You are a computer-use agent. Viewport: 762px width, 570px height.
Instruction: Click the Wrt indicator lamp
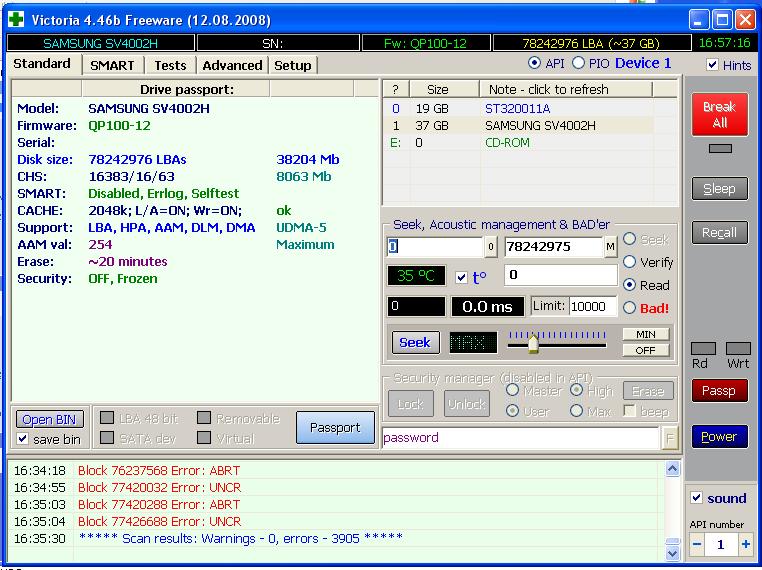pyautogui.click(x=738, y=348)
